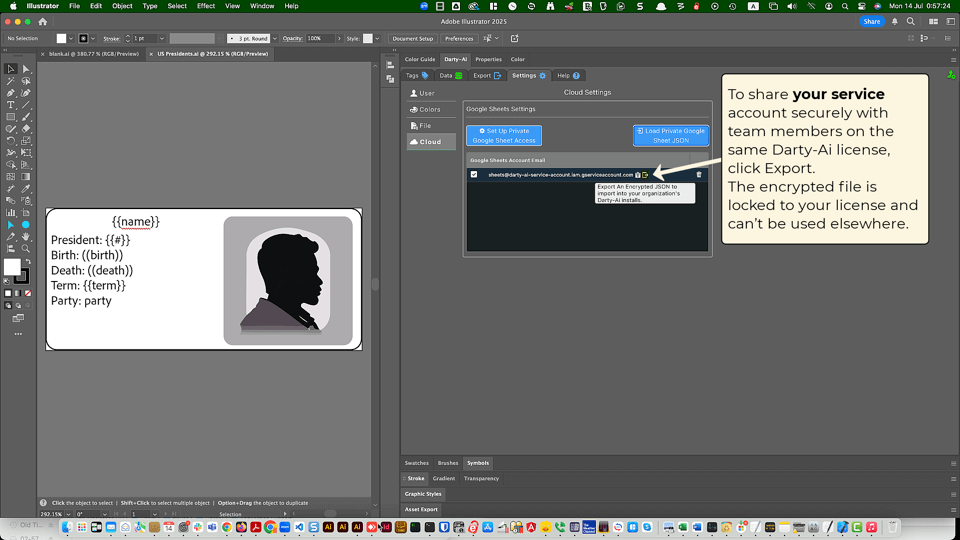Viewport: 960px width, 540px height.
Task: Click the white fill swatch in control bar
Action: tap(61, 39)
